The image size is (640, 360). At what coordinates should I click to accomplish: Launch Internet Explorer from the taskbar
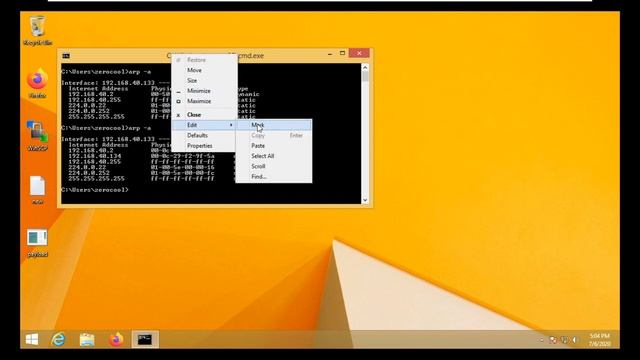coord(58,339)
